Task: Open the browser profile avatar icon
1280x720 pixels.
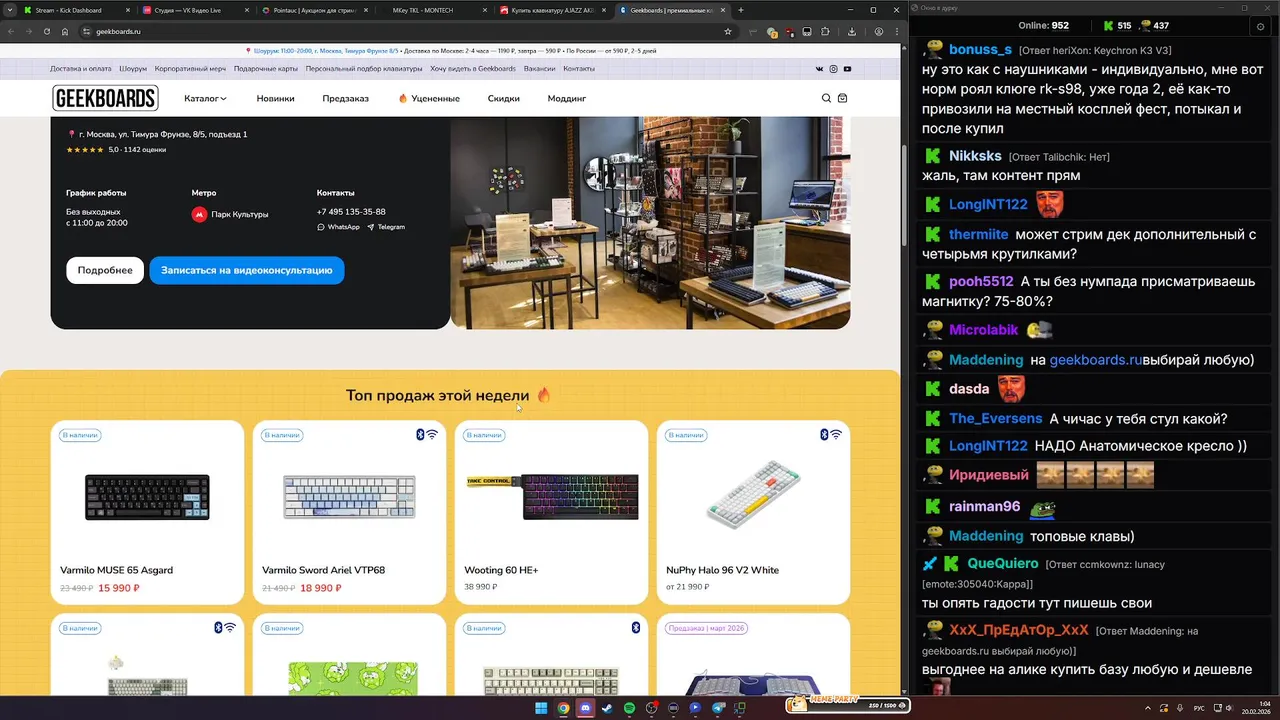Action: click(x=879, y=31)
